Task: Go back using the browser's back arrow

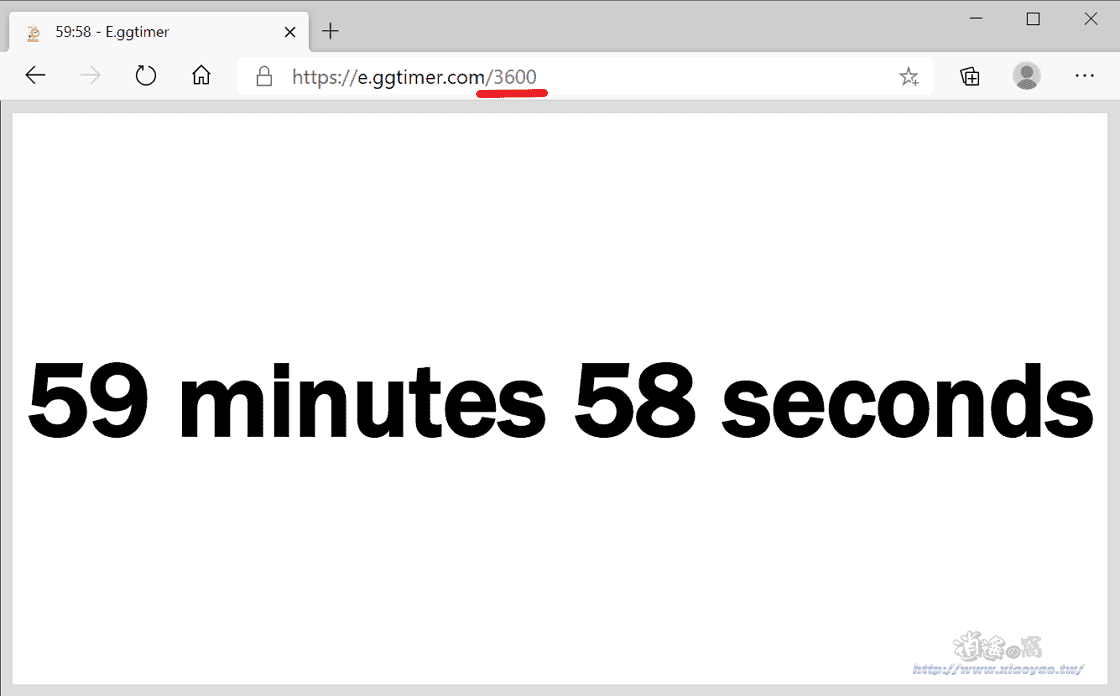Action: pyautogui.click(x=35, y=75)
